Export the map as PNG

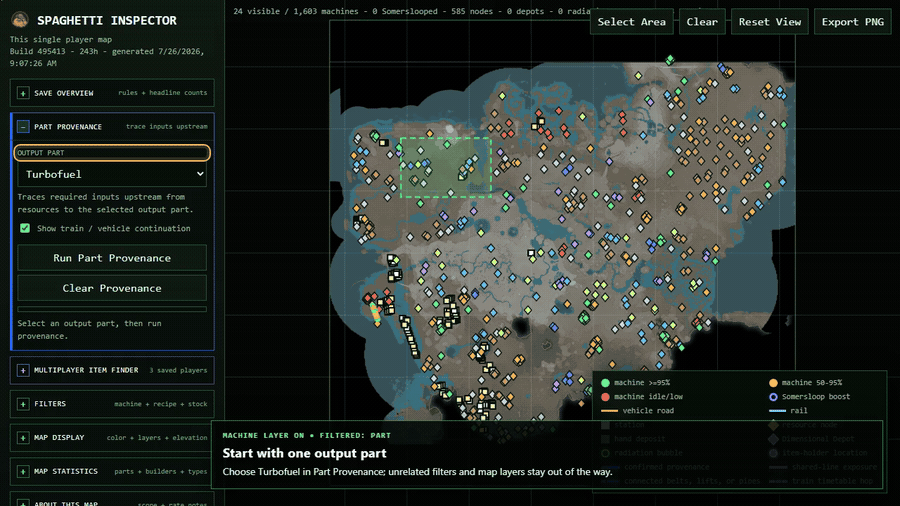(852, 22)
